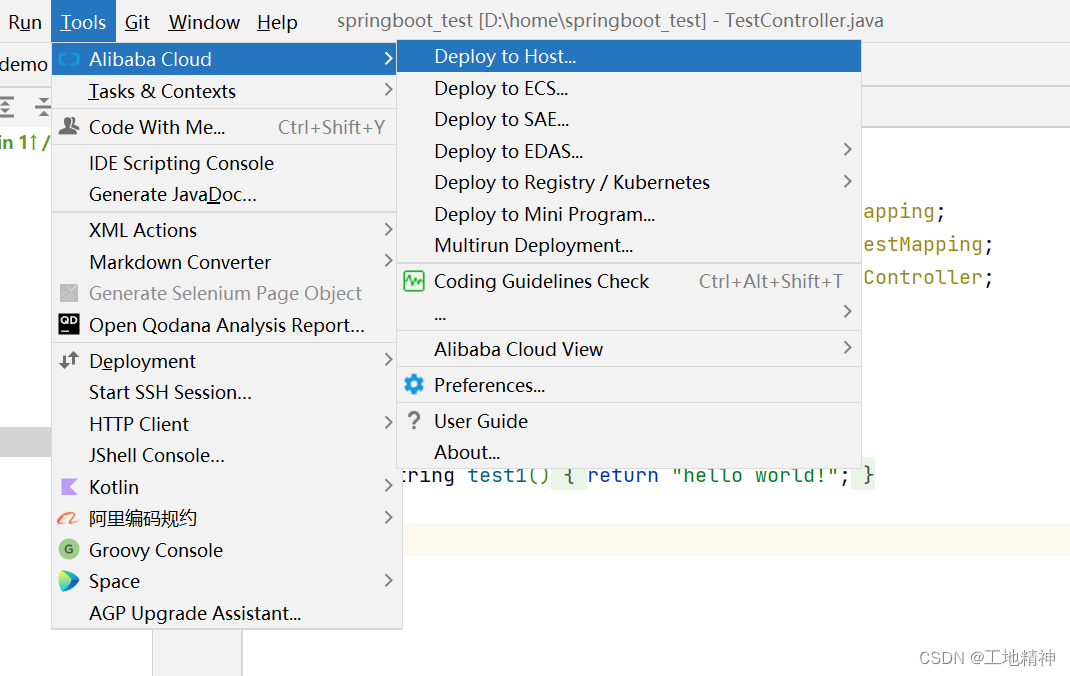Image resolution: width=1070 pixels, height=676 pixels.
Task: Select the Code With Me icon
Action: (68, 126)
